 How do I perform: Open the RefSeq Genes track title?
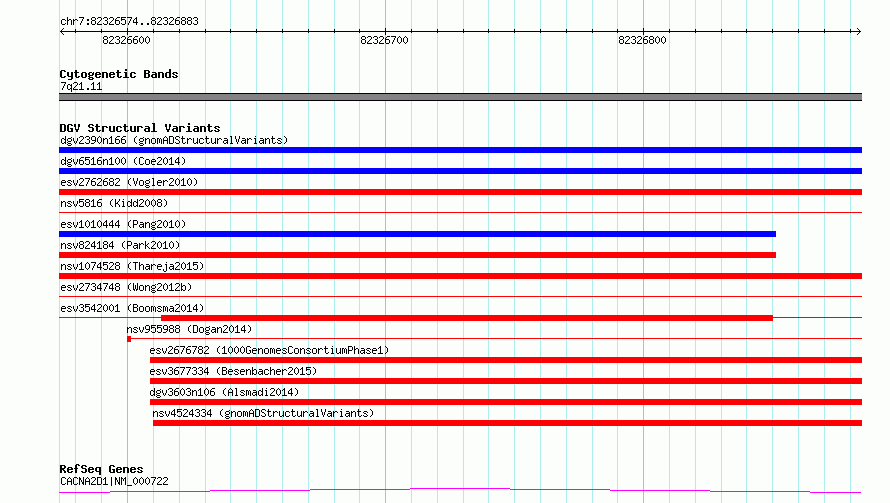[101, 469]
